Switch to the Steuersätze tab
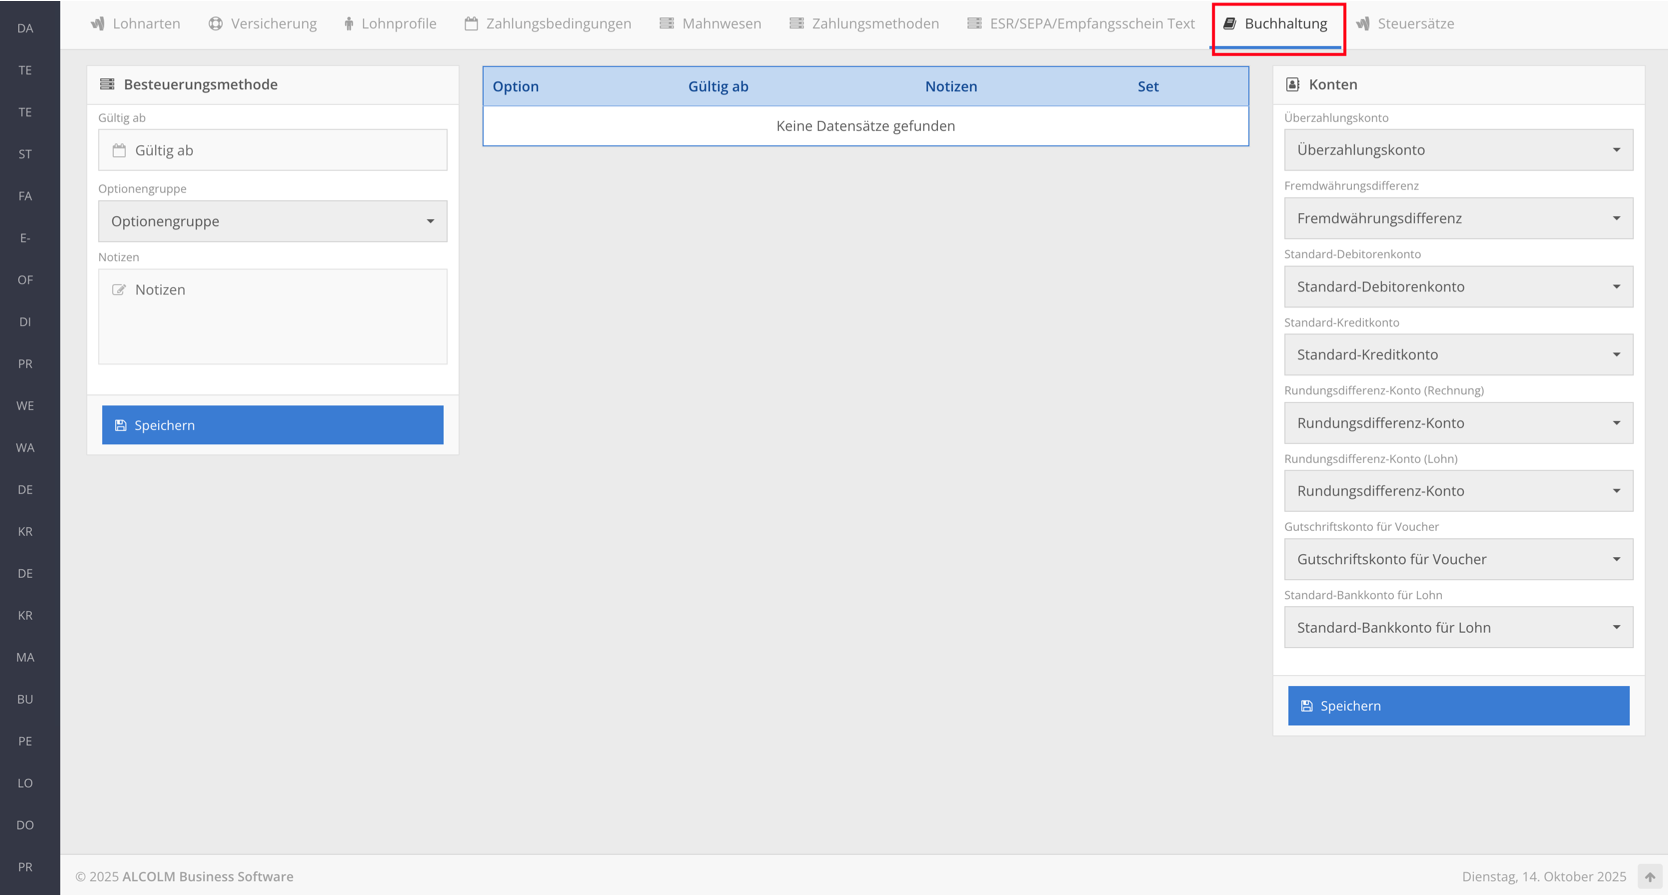The width and height of the screenshot is (1668, 895). pos(1405,24)
